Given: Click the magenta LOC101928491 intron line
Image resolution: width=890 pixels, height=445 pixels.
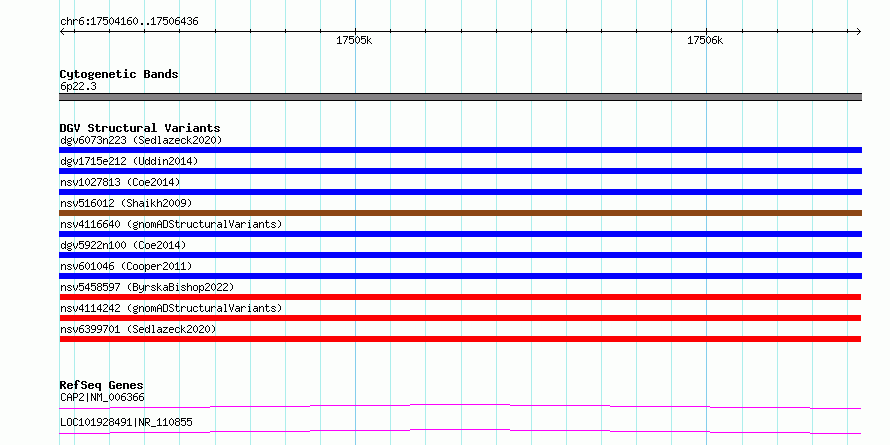Looking at the screenshot, I should coord(460,431).
